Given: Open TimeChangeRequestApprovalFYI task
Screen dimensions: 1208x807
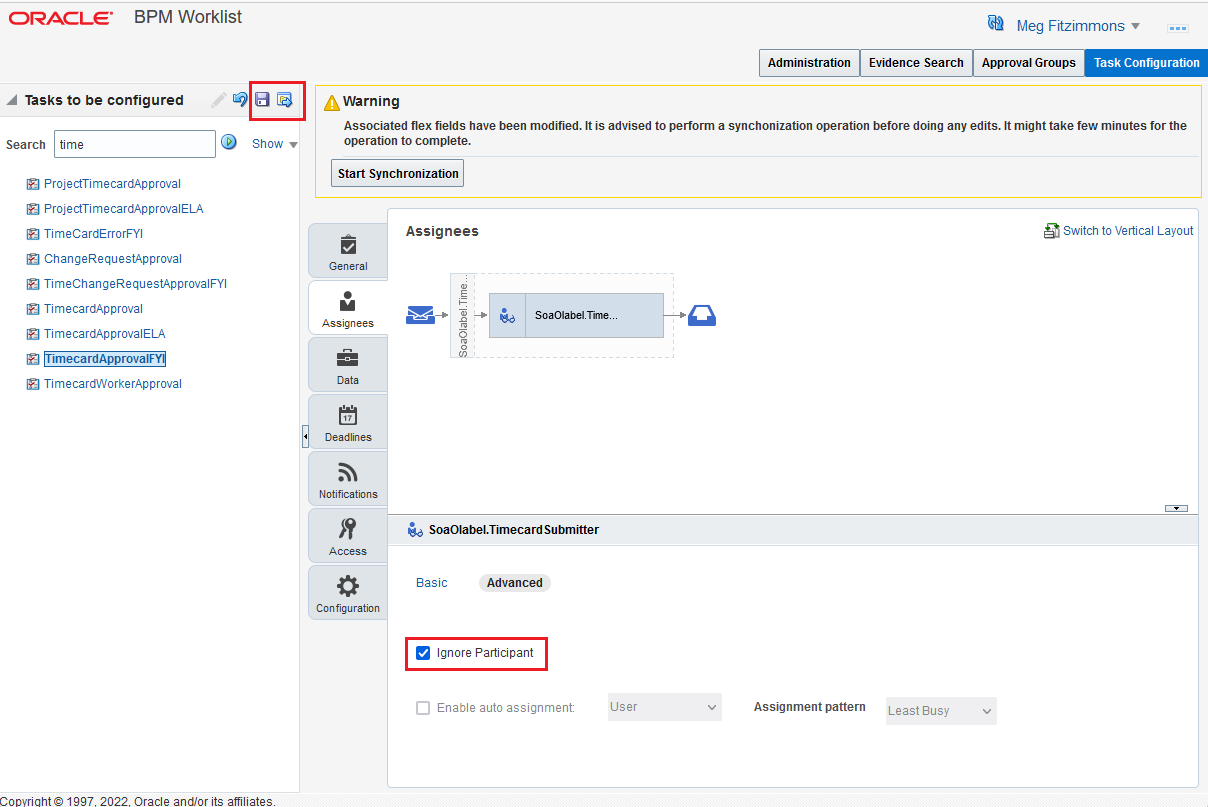Looking at the screenshot, I should [x=135, y=284].
